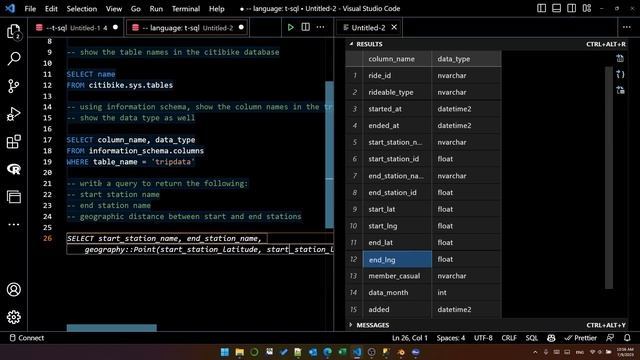Show hidden system tray icons chevron

535,352
